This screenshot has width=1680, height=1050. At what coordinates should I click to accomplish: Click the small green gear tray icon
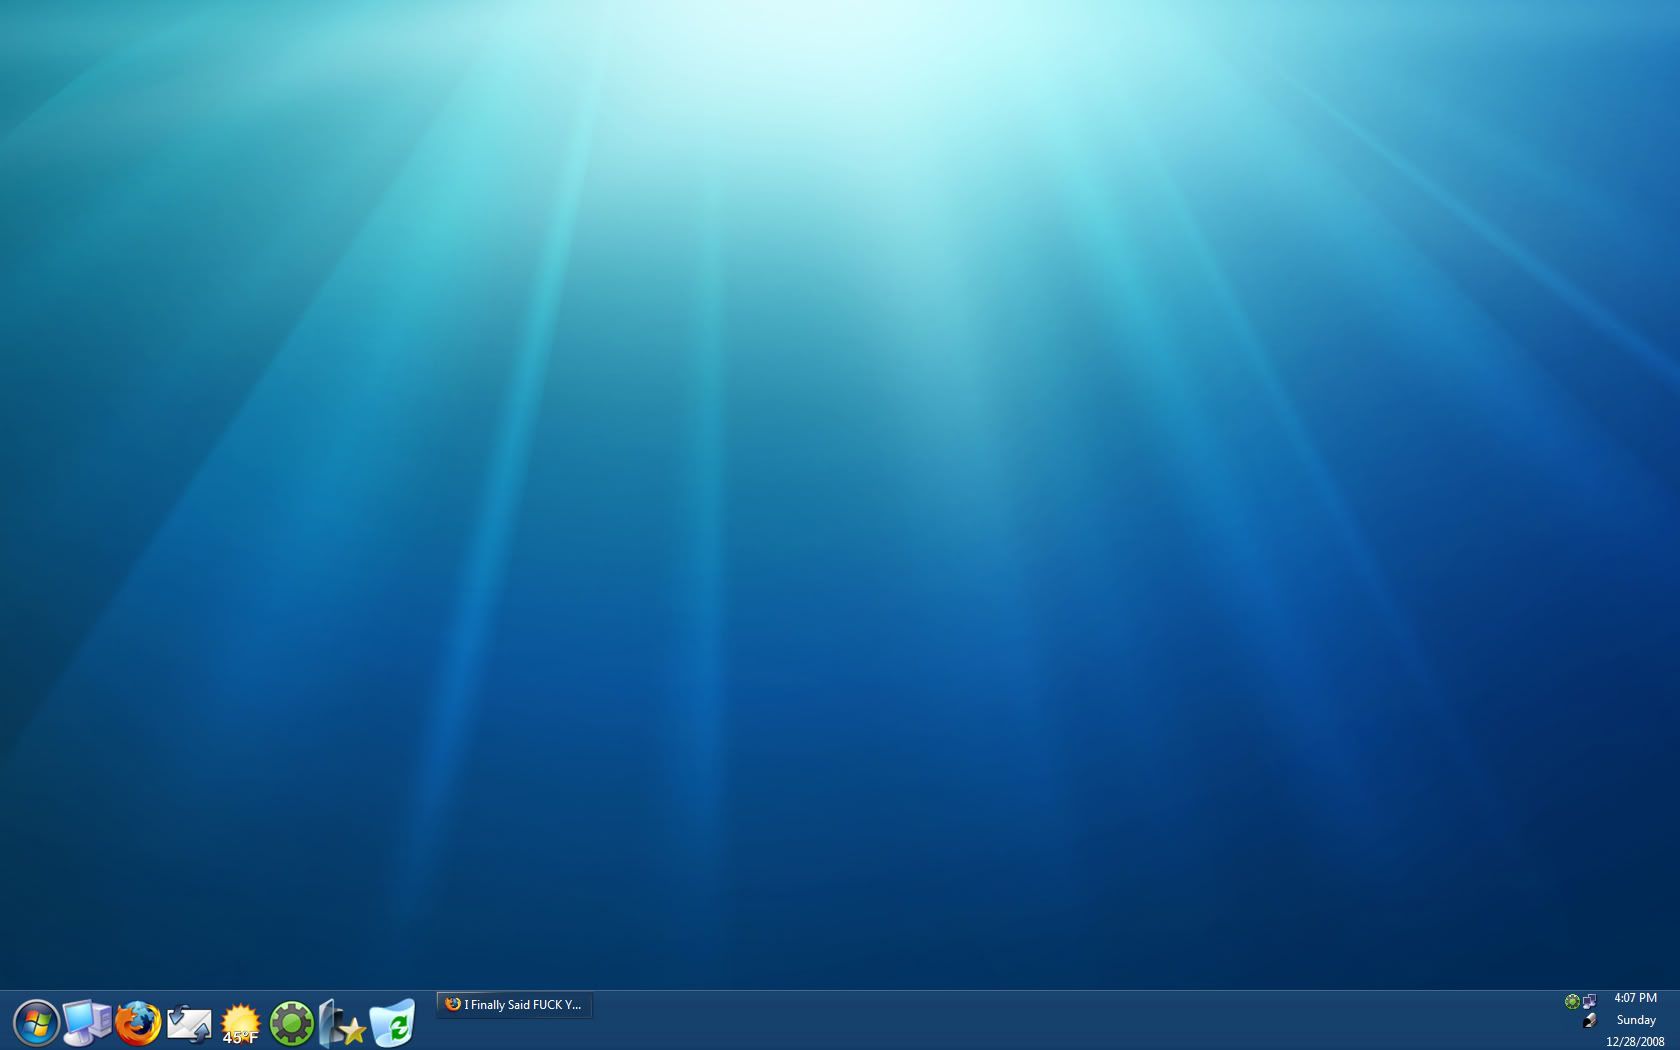(1572, 1001)
